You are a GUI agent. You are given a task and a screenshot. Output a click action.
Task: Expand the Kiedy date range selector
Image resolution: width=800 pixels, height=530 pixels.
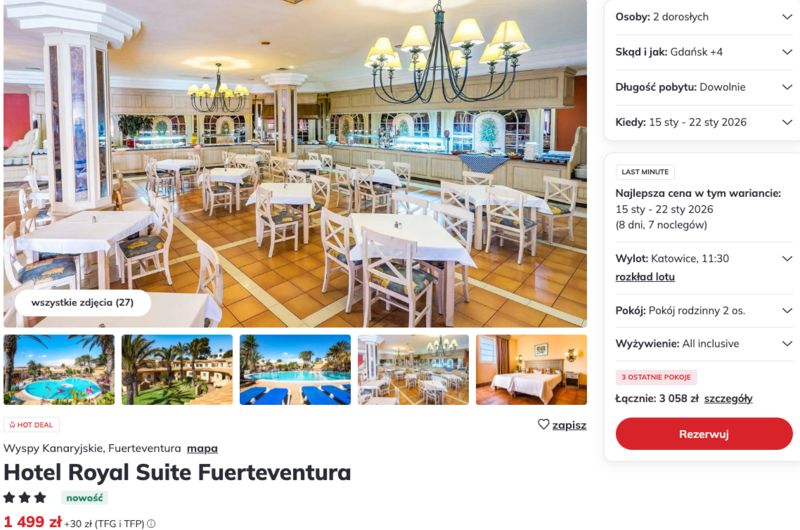click(x=704, y=122)
